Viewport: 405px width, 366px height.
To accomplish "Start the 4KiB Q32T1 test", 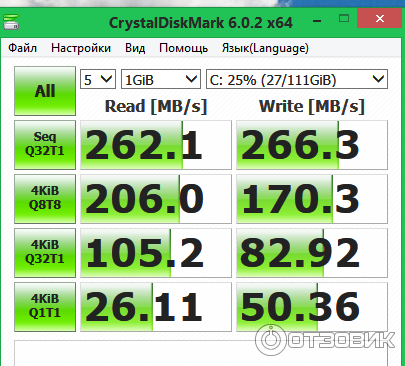I will pos(45,253).
